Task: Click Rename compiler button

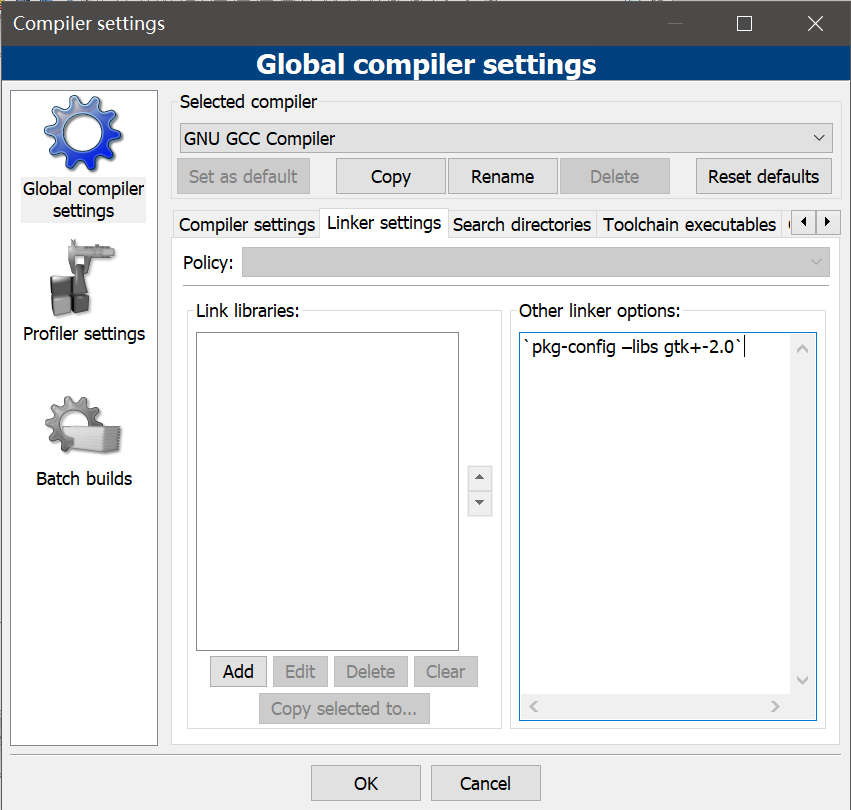Action: pyautogui.click(x=502, y=176)
